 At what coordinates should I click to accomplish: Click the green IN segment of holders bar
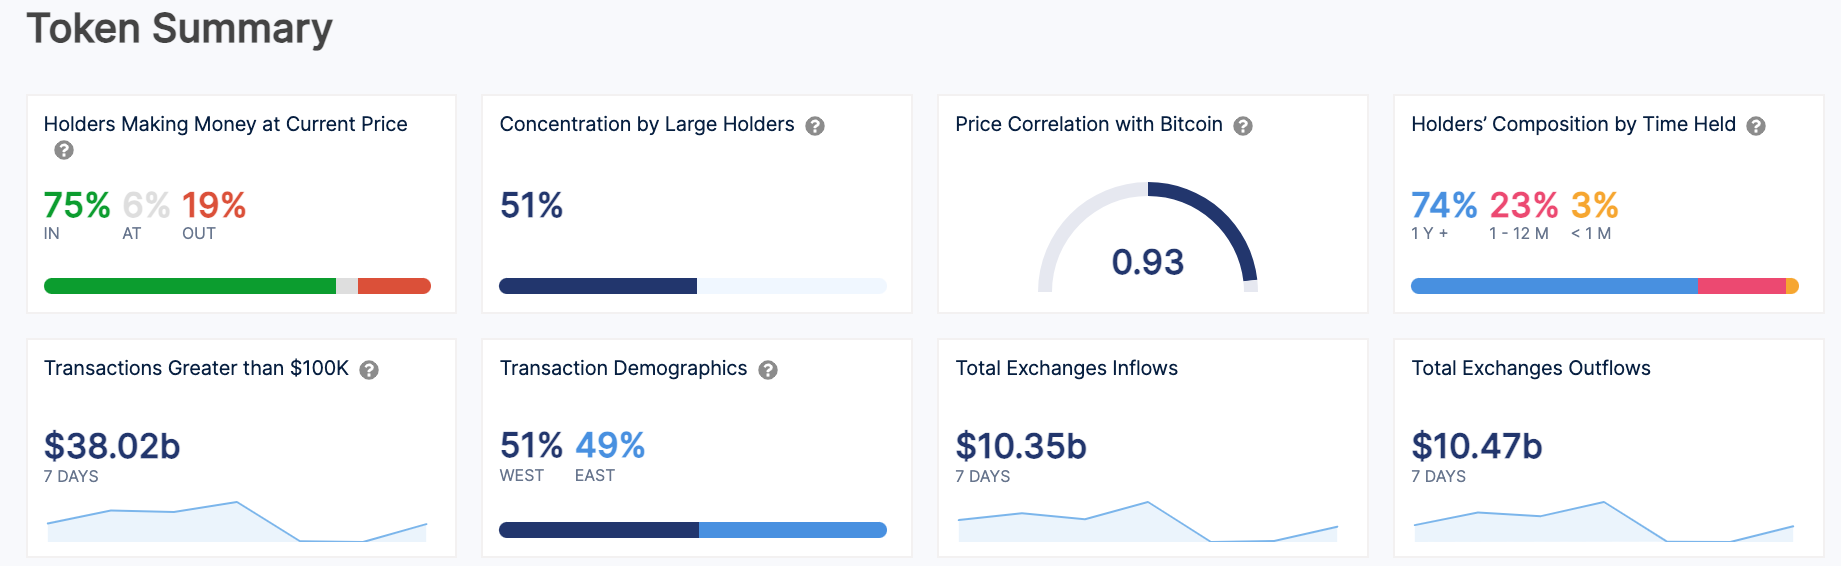point(190,286)
